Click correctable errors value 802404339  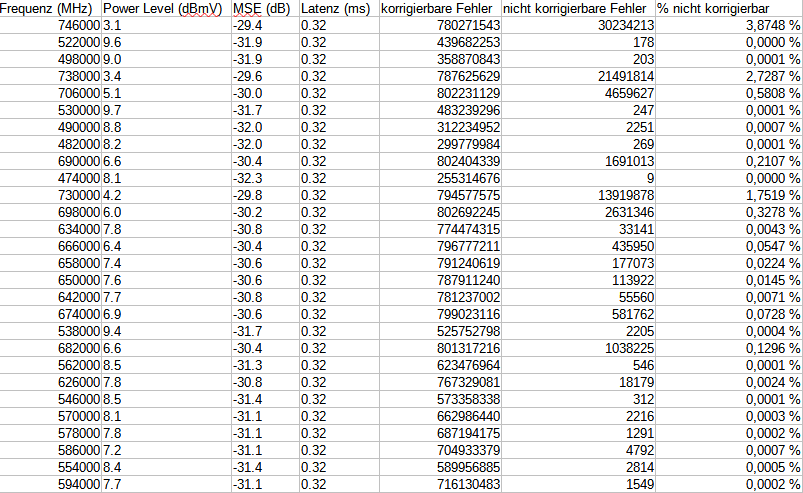[440, 161]
